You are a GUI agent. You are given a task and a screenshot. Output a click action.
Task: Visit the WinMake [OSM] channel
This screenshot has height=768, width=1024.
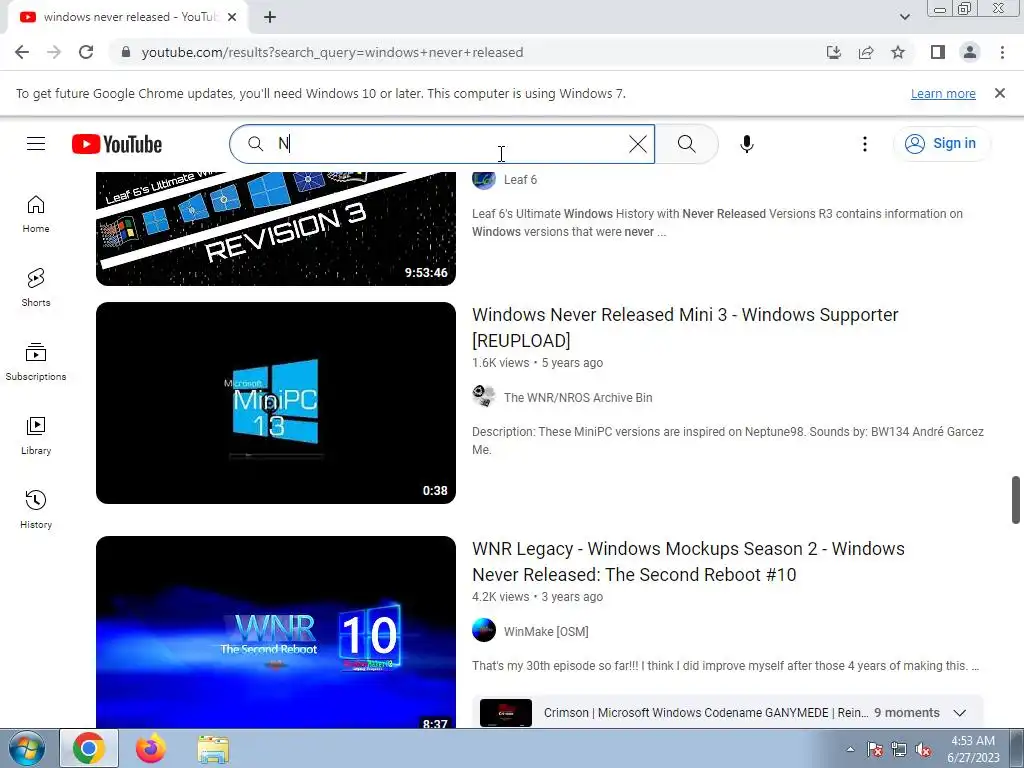tap(546, 632)
